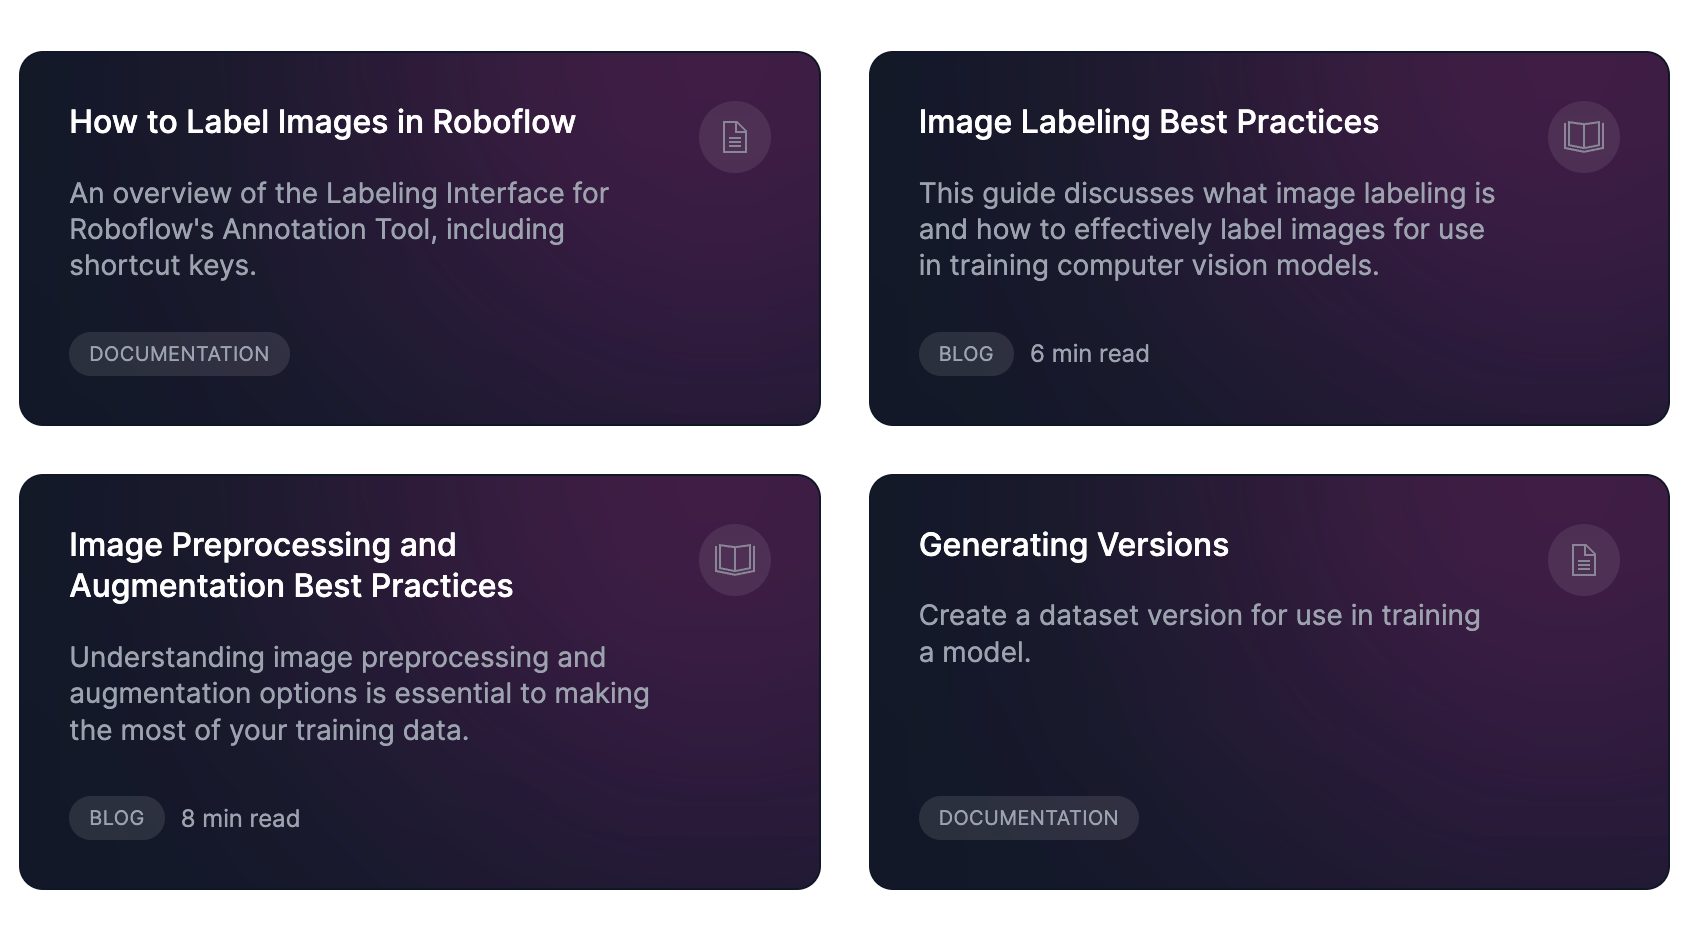1686x930 pixels.
Task: Click the 6 min read label
Action: (x=1090, y=353)
